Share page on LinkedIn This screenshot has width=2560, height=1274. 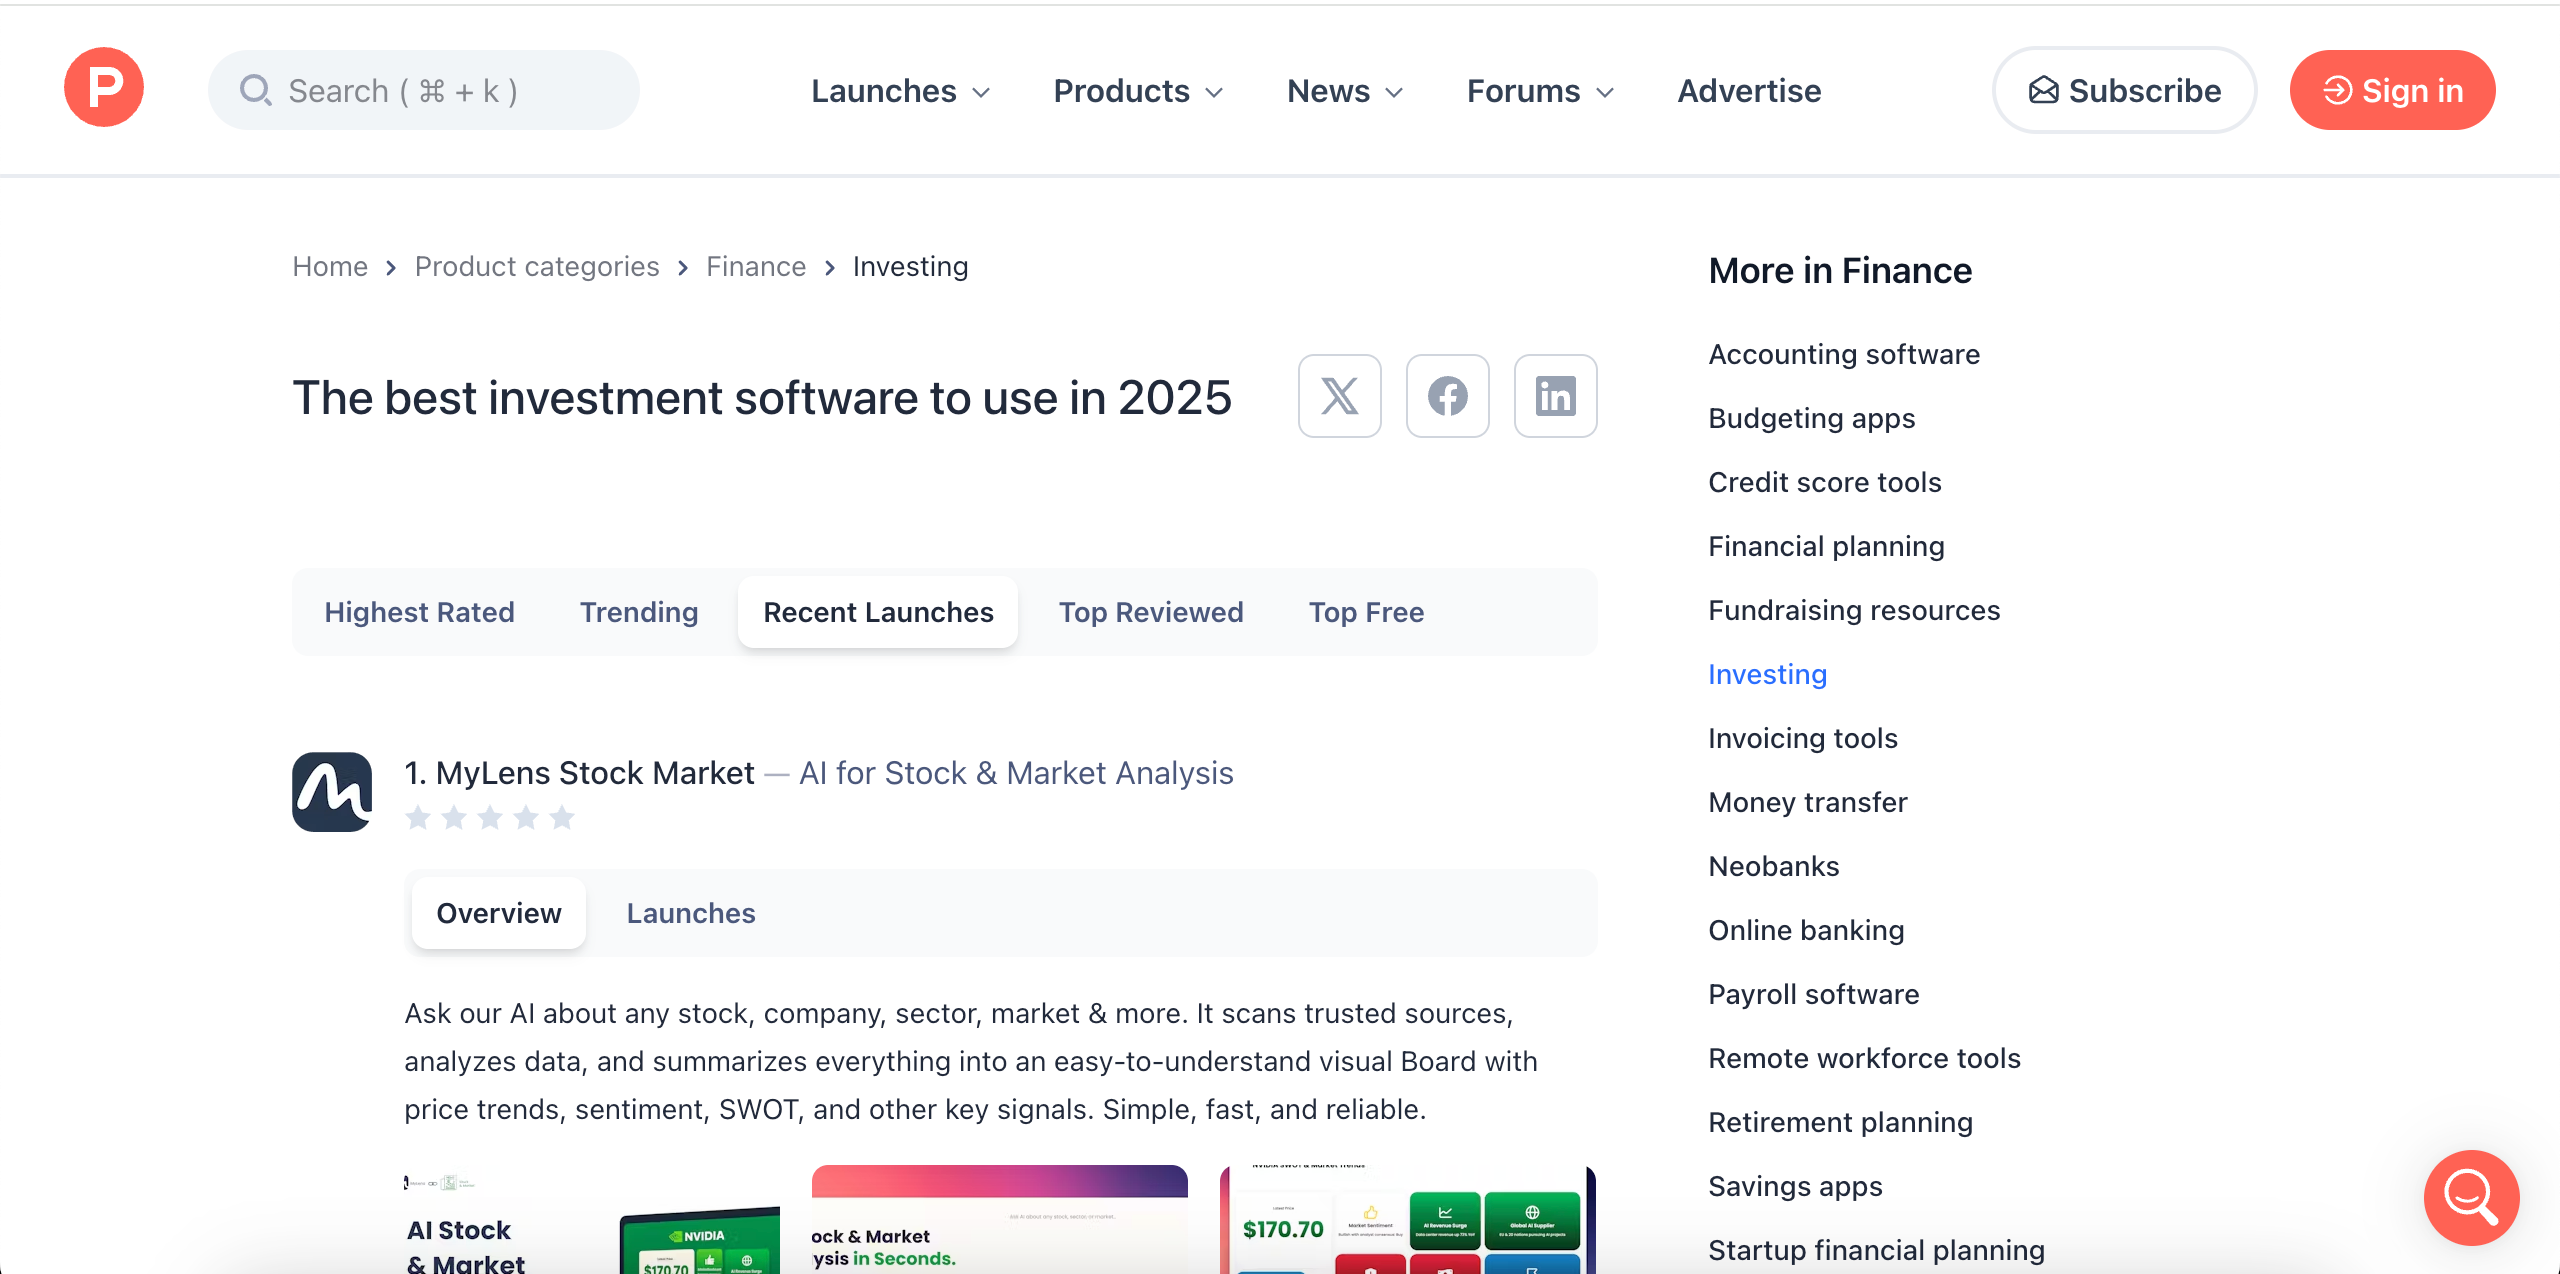[x=1555, y=396]
